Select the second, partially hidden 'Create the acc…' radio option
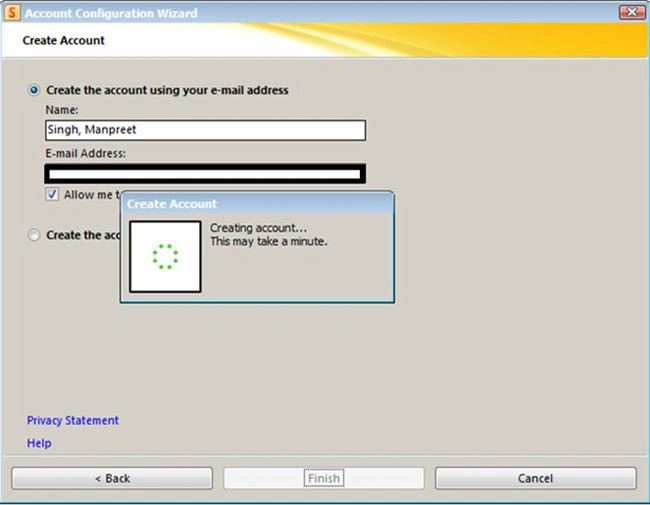Image resolution: width=650 pixels, height=505 pixels. point(34,235)
